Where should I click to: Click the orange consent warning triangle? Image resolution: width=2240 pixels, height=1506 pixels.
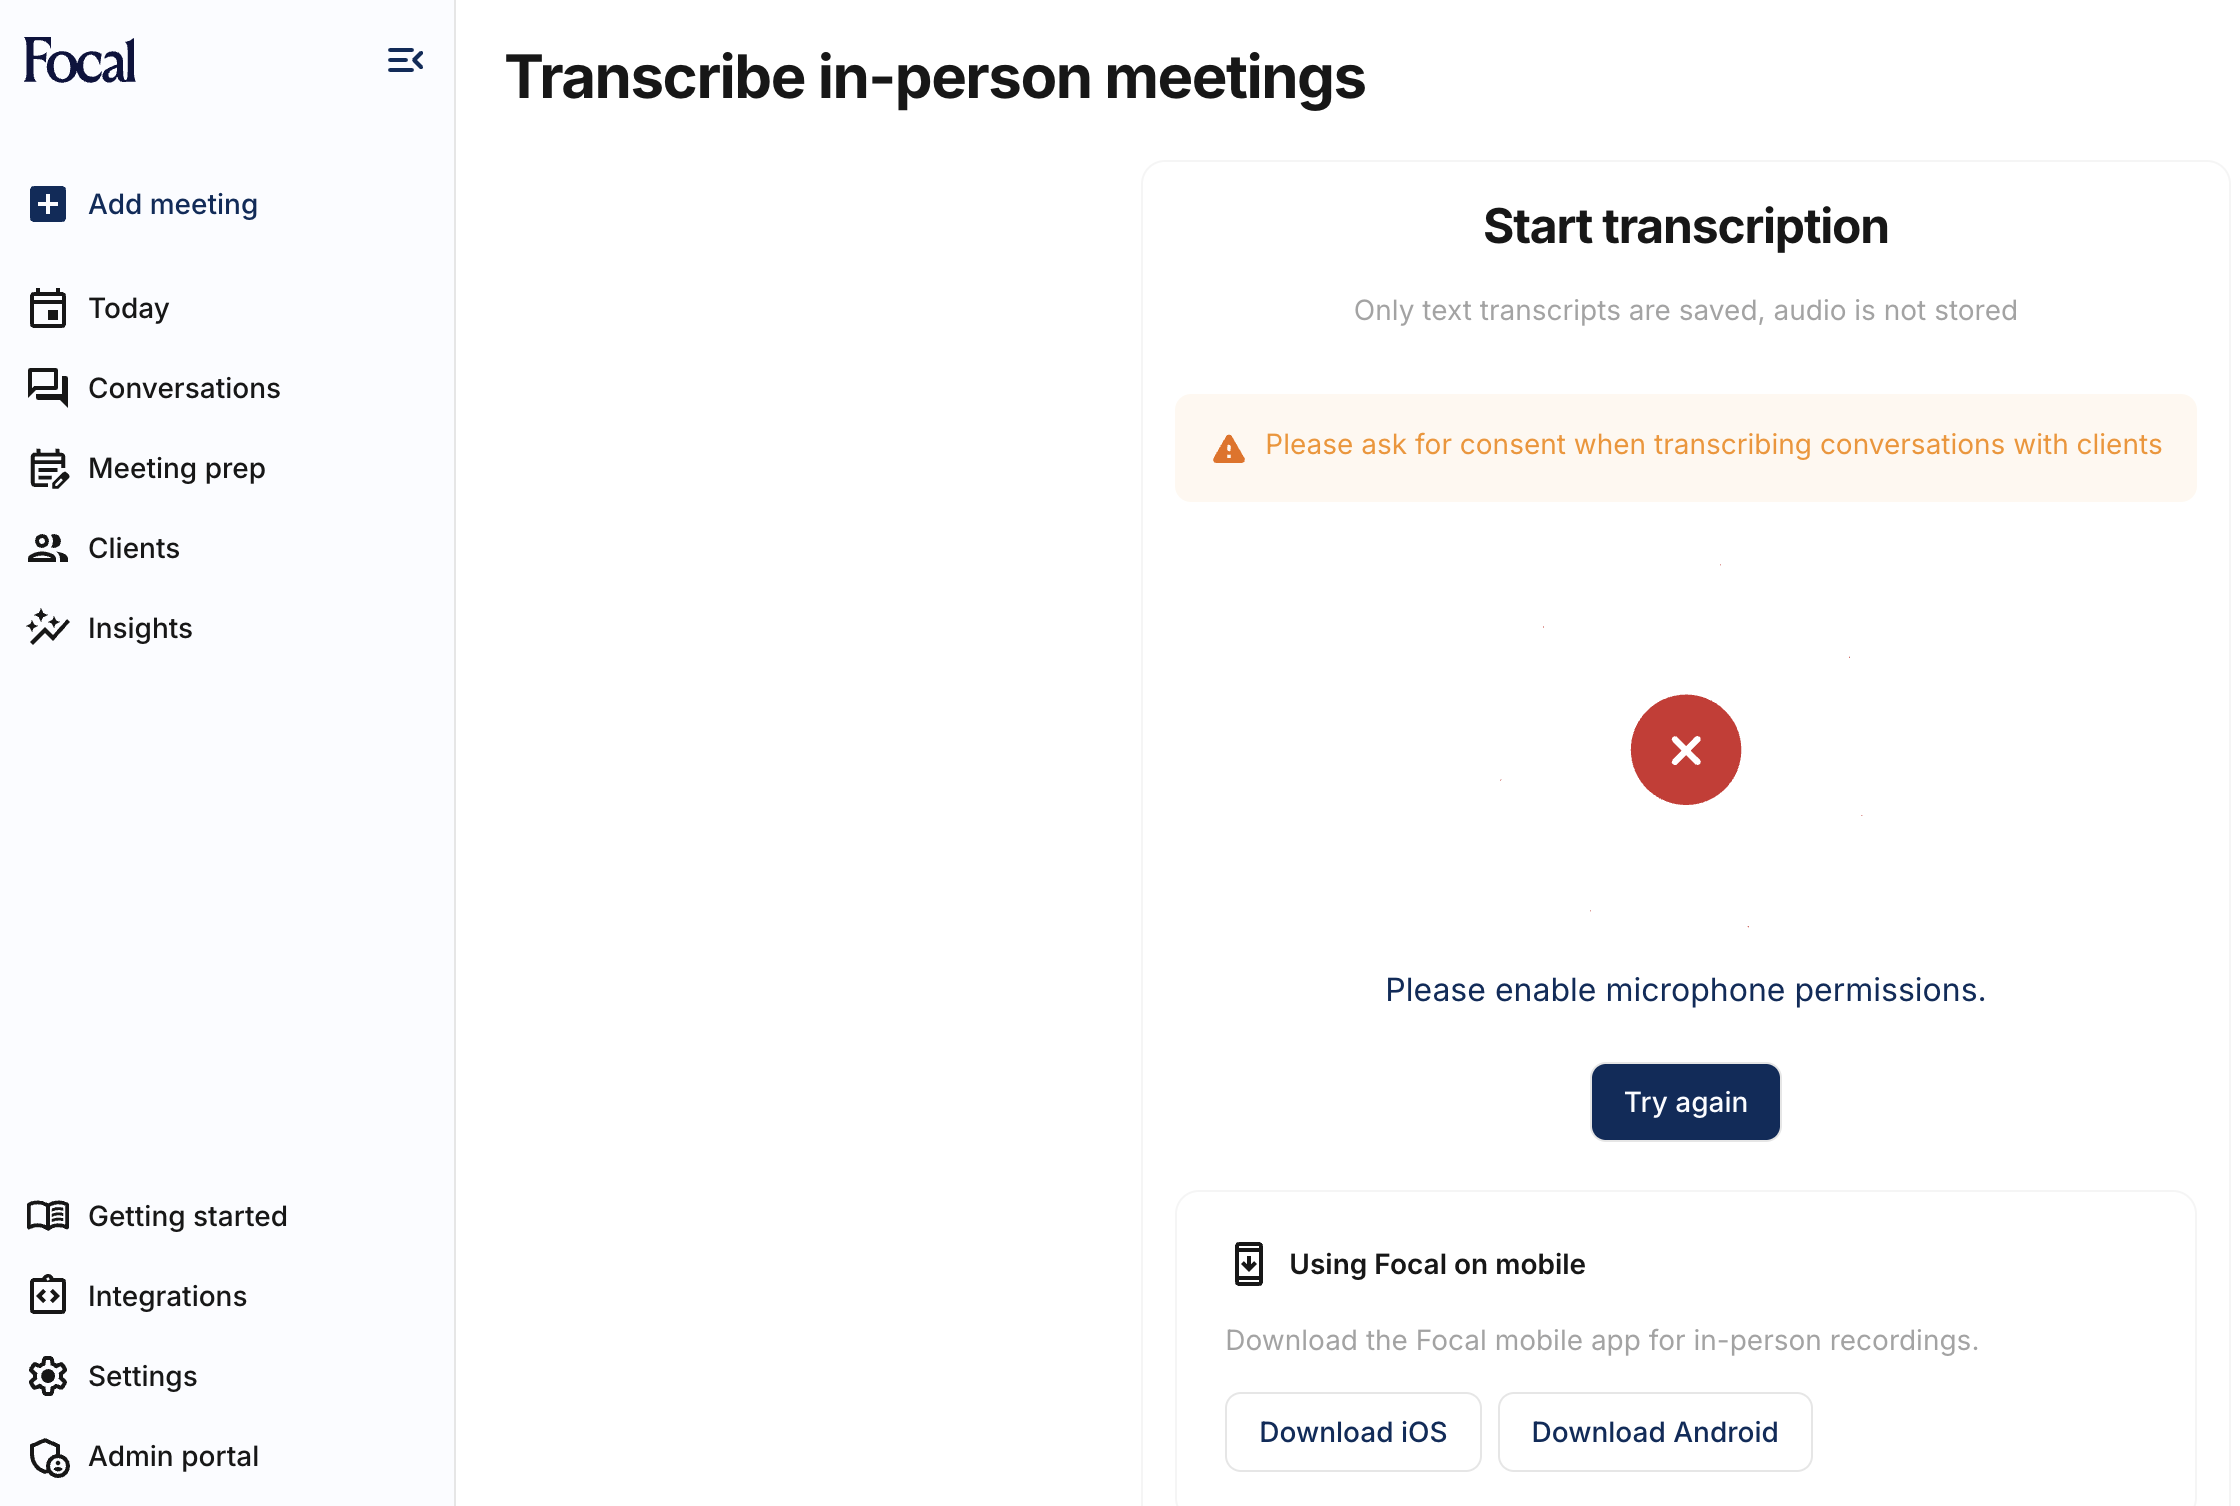pyautogui.click(x=1229, y=449)
